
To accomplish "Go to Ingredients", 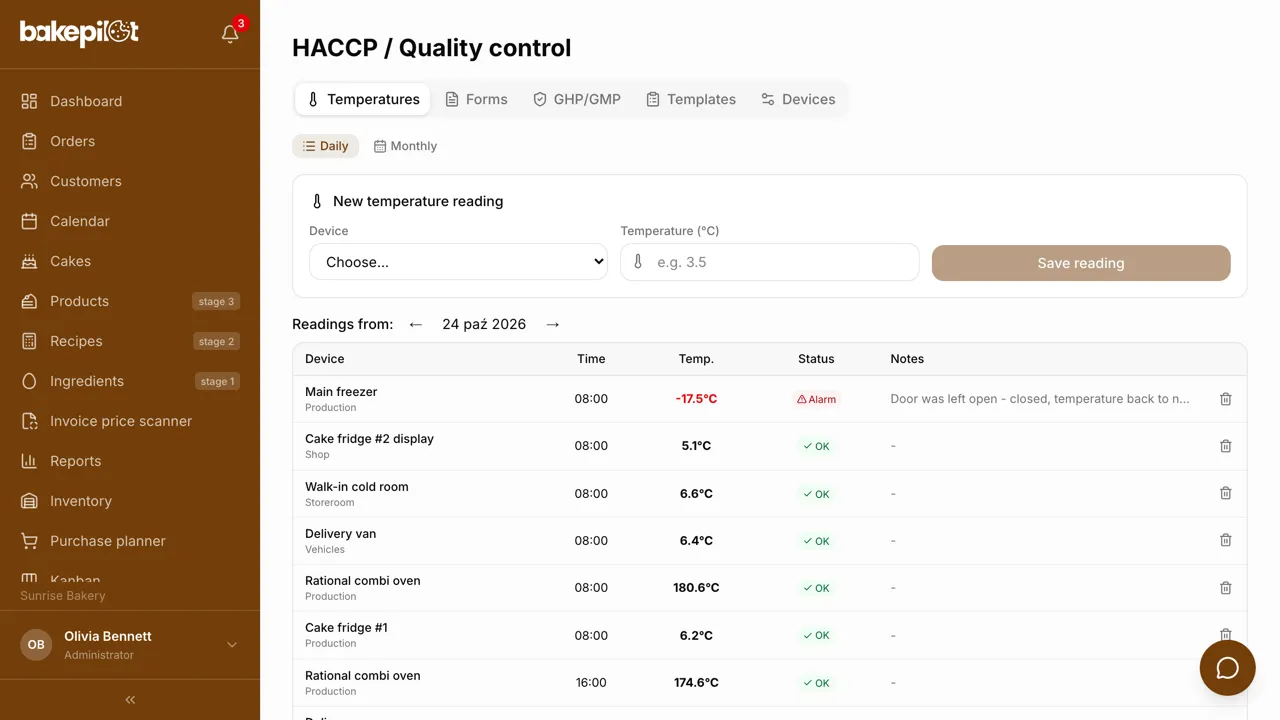I will 130,381.
